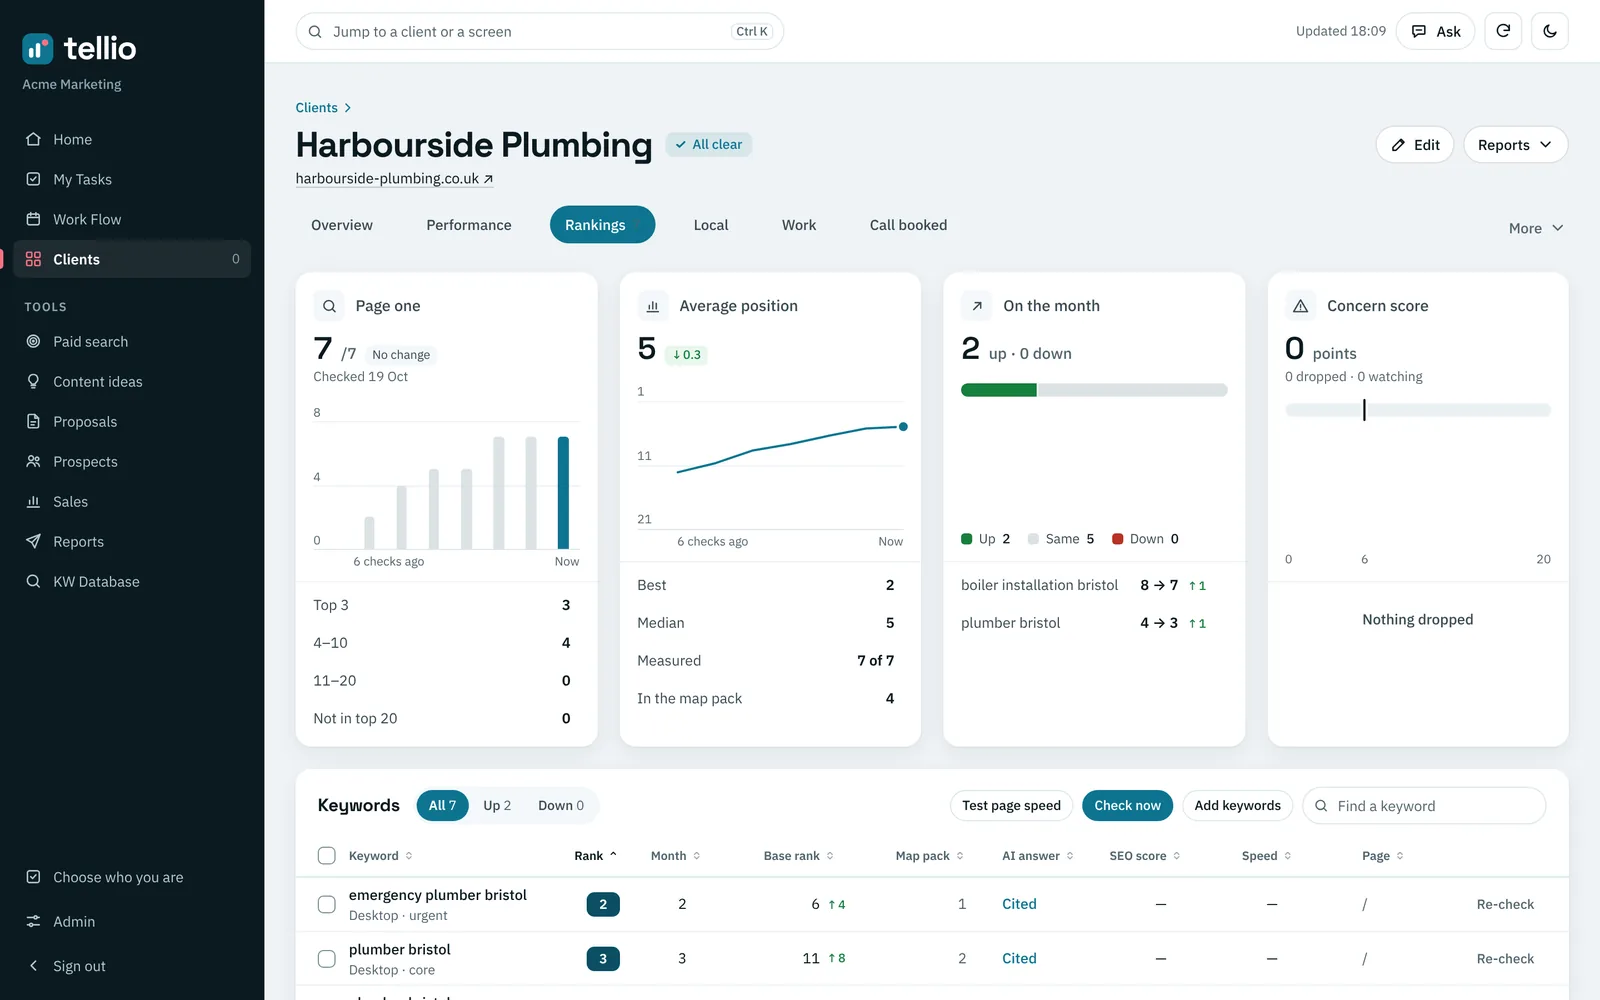
Task: Focus the Find a keyword field
Action: tap(1424, 805)
